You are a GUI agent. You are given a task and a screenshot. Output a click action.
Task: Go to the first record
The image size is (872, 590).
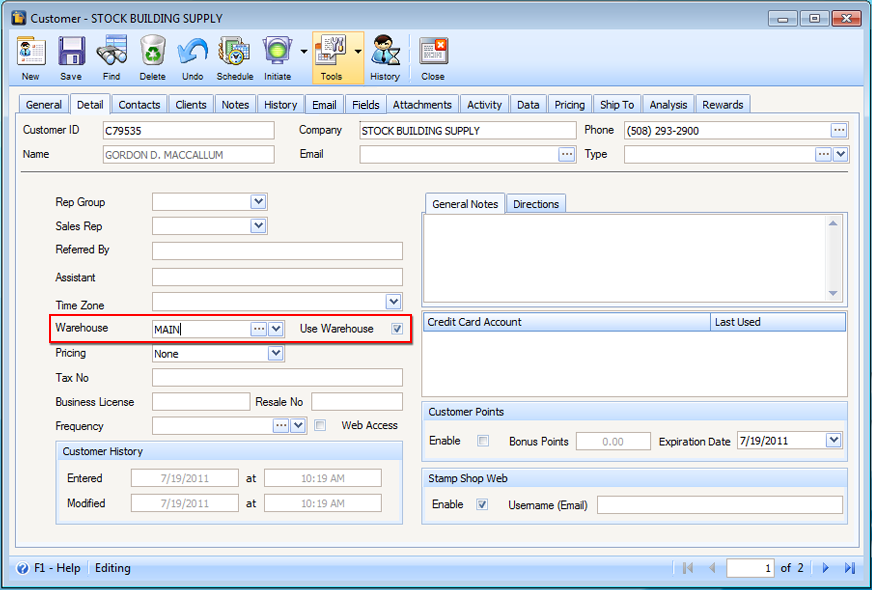[x=688, y=568]
